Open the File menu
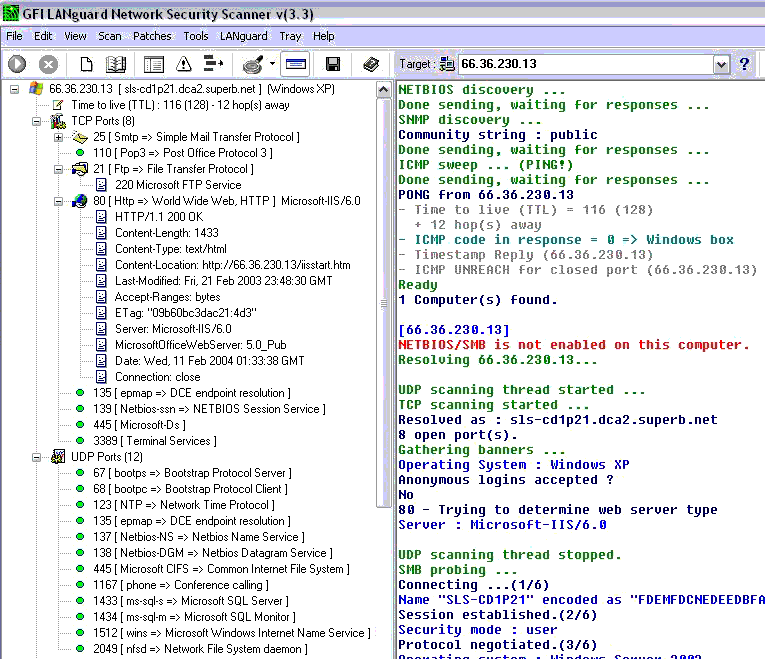Viewport: 765px width, 659px height. tap(14, 36)
